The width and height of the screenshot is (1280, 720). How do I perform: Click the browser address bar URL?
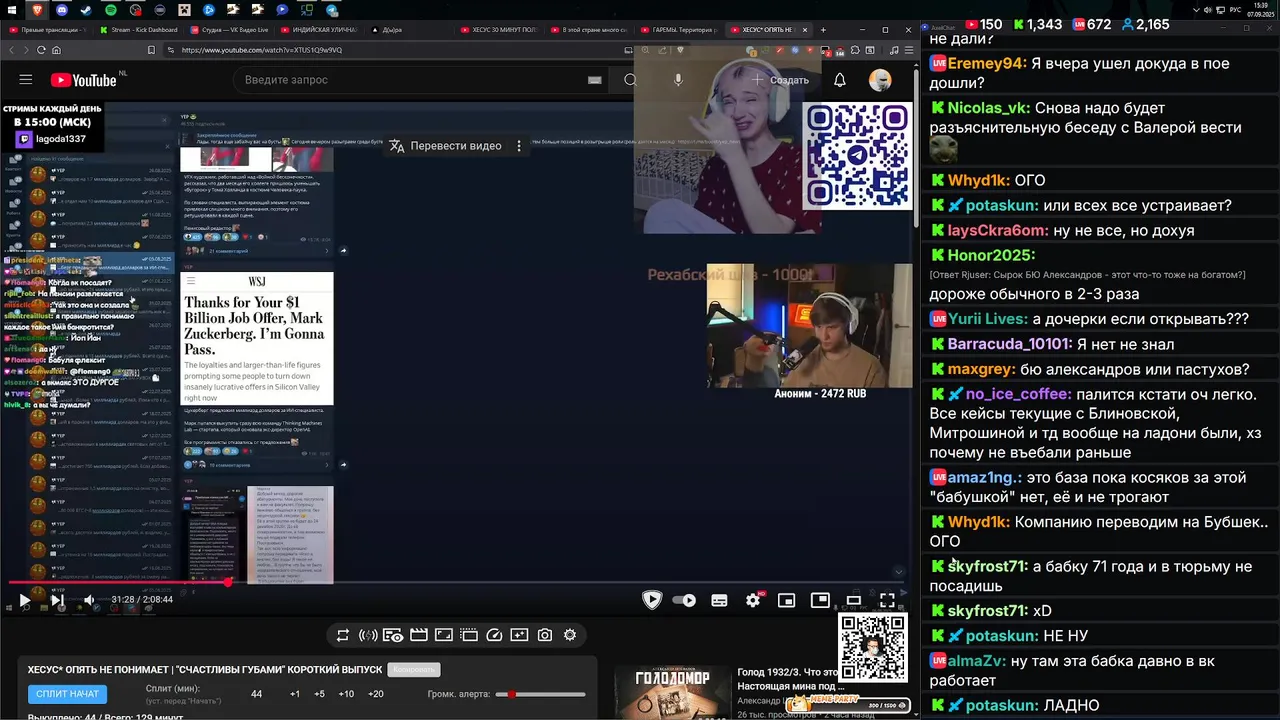[262, 50]
